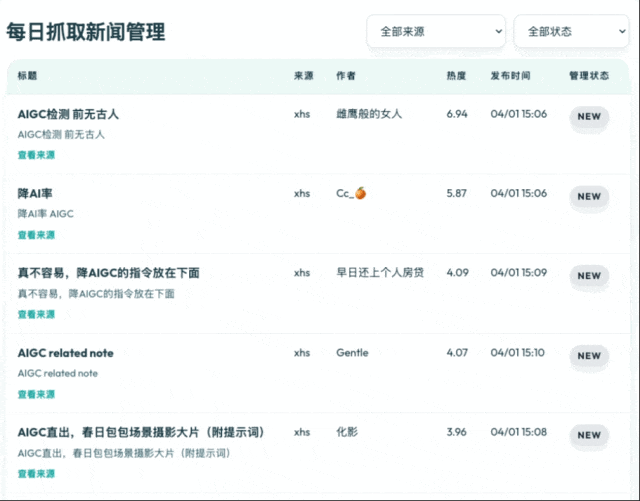This screenshot has height=501, width=640.
Task: Click author 化影
Action: [347, 432]
